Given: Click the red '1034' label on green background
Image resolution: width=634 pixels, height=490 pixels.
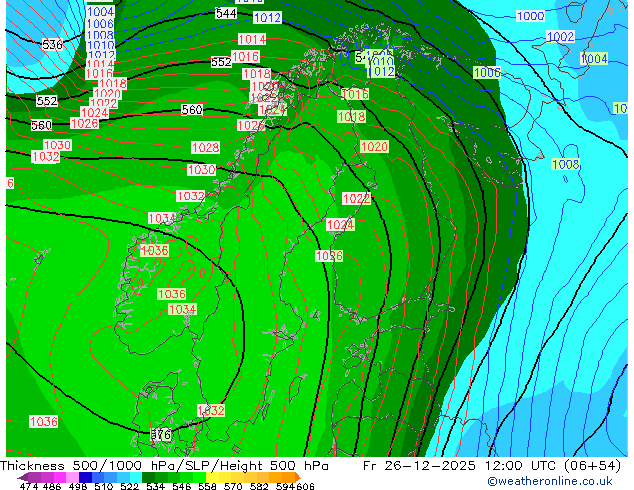Looking at the screenshot, I should (x=183, y=310).
